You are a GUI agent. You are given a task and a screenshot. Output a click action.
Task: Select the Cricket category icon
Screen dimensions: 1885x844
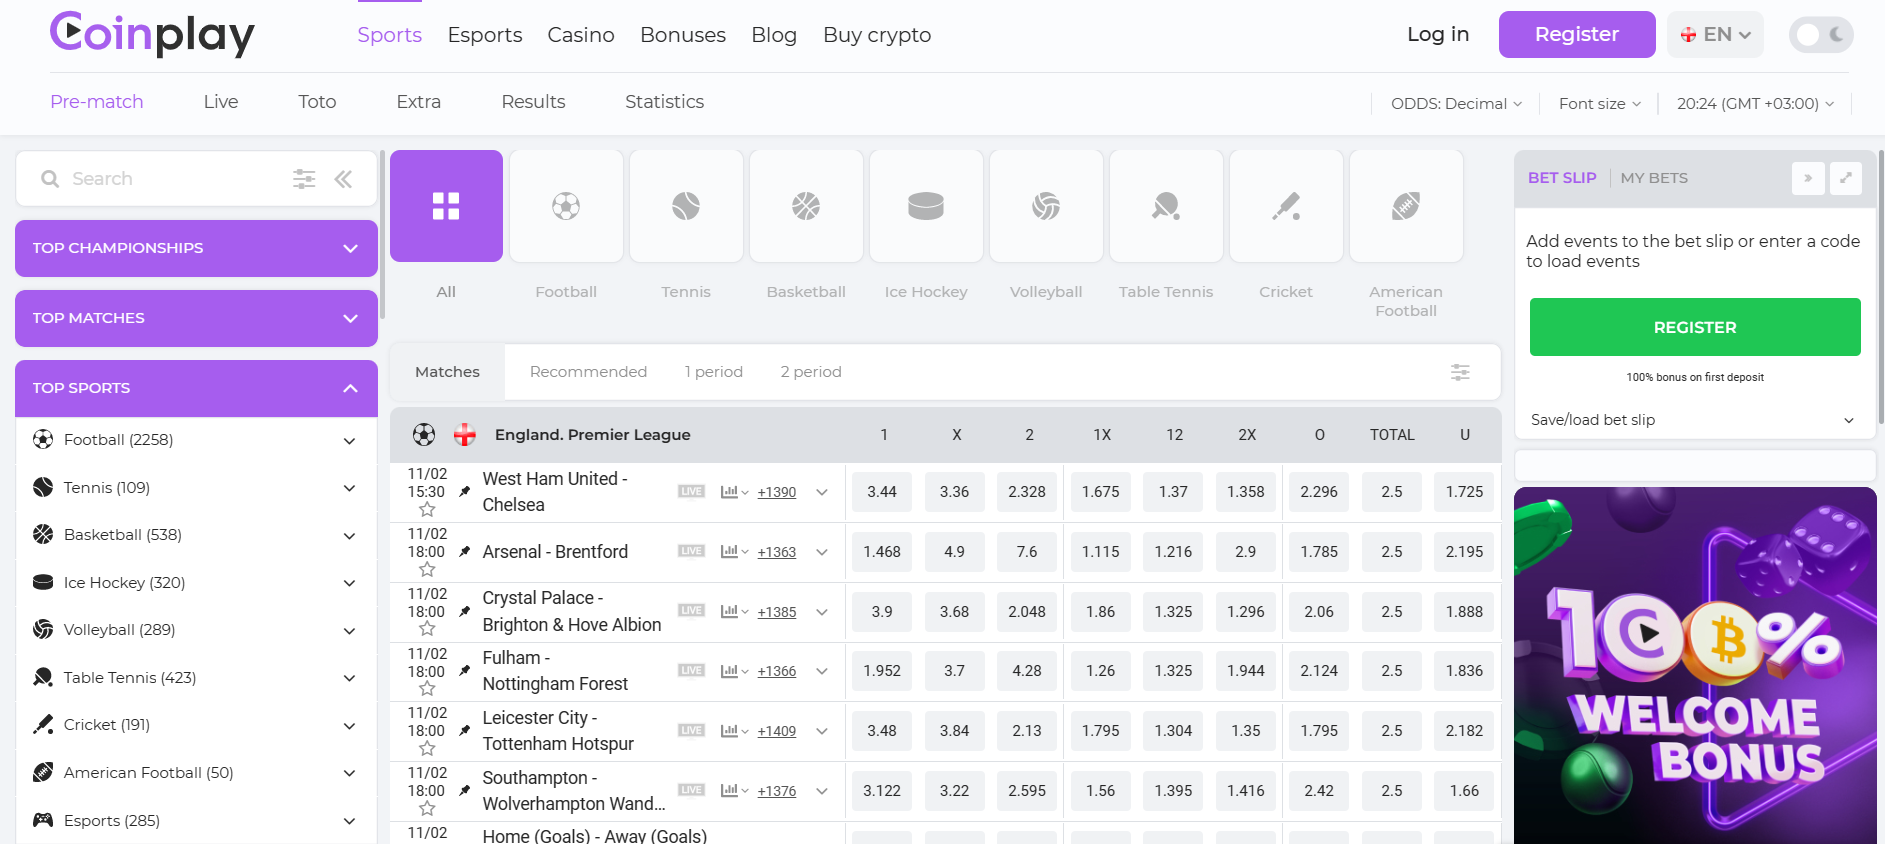coord(1286,206)
